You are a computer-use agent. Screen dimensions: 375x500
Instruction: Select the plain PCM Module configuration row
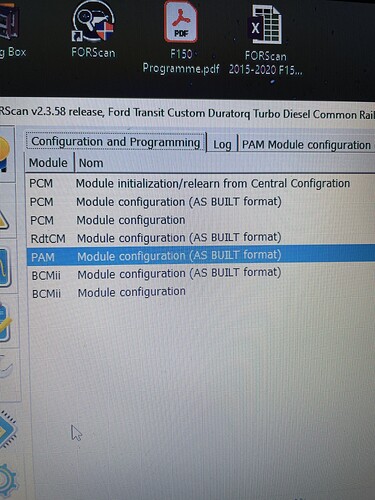pos(201,220)
